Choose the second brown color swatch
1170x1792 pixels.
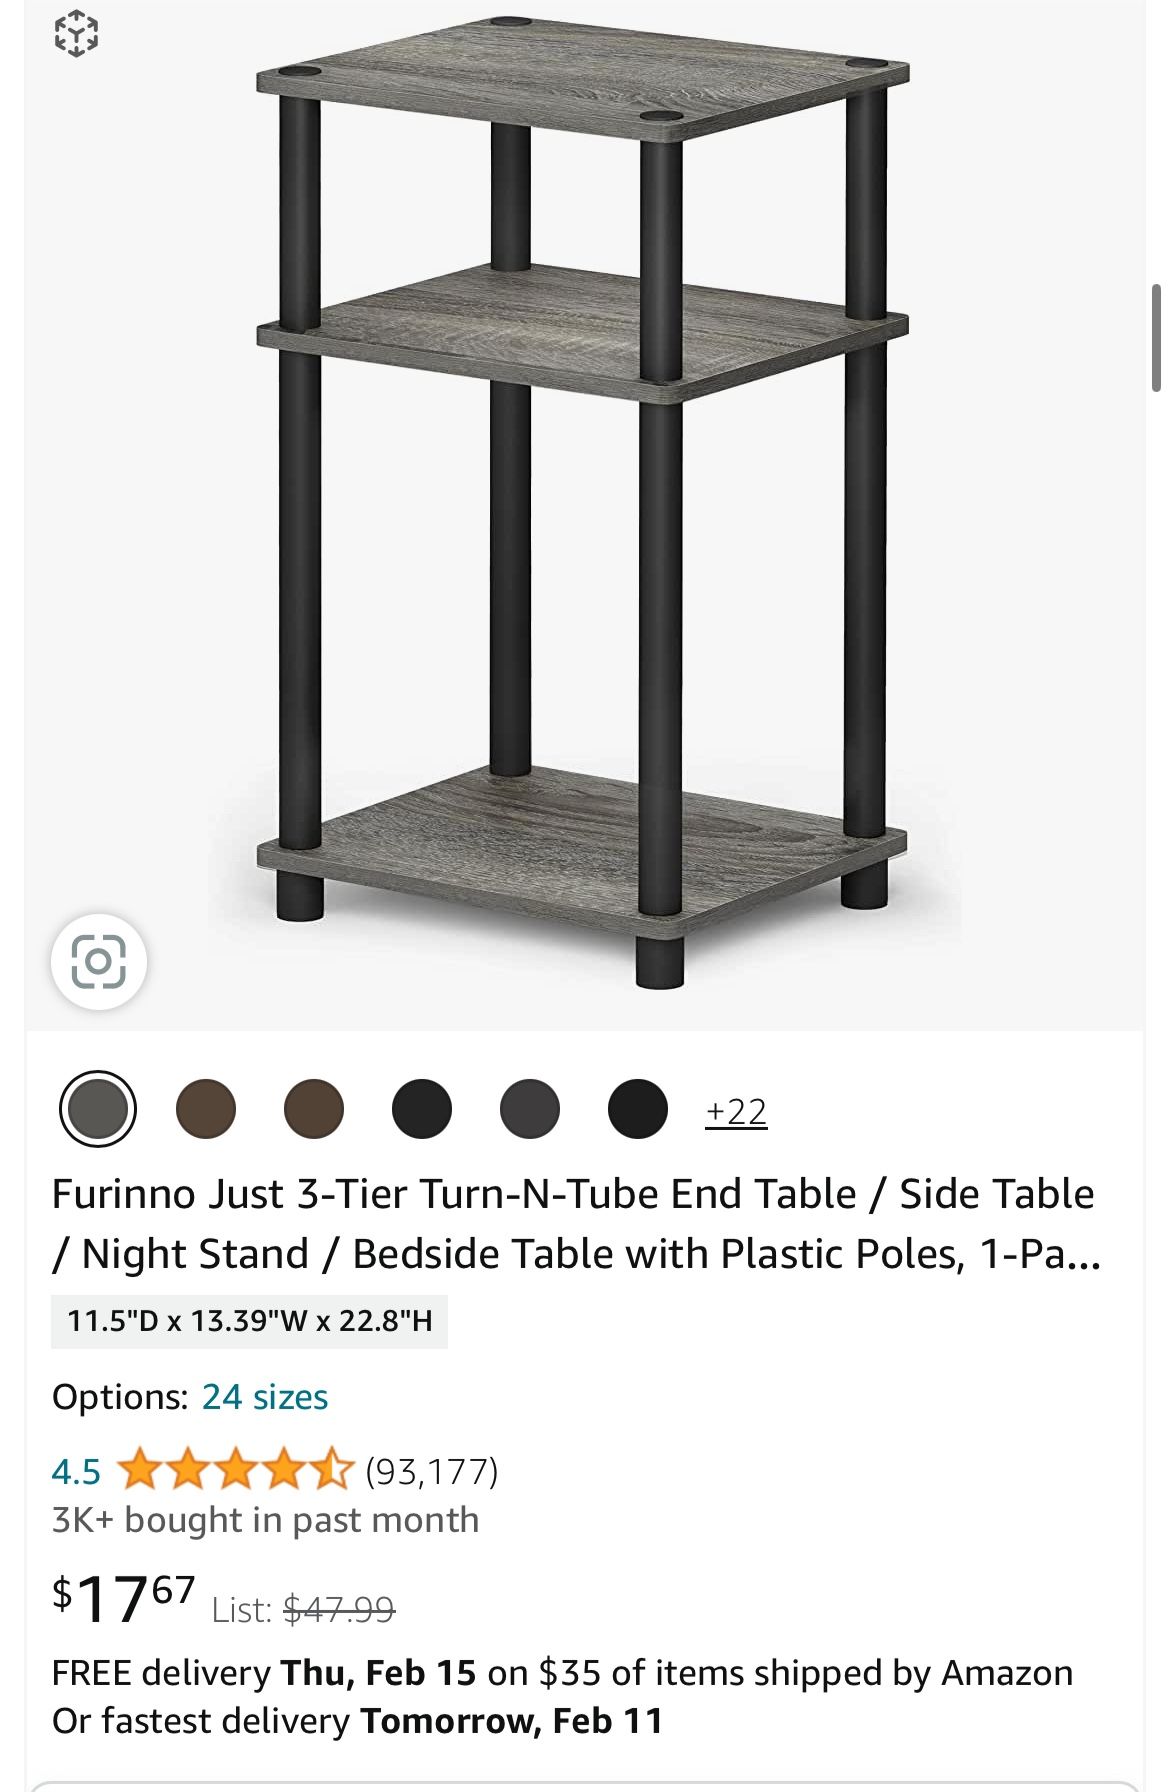coord(206,1109)
